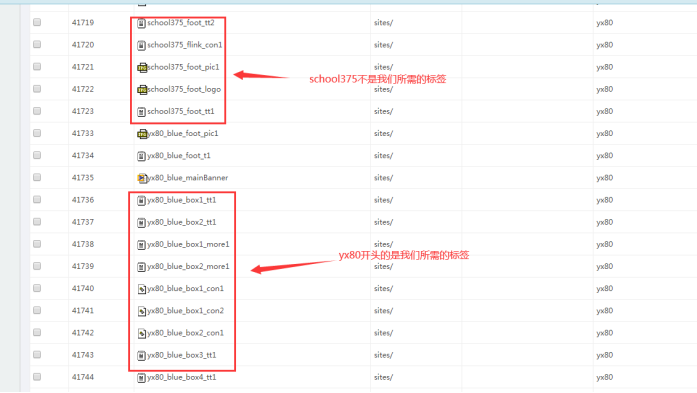The width and height of the screenshot is (697, 393).
Task: Enable the checkbox for row 41744
Action: (37, 377)
